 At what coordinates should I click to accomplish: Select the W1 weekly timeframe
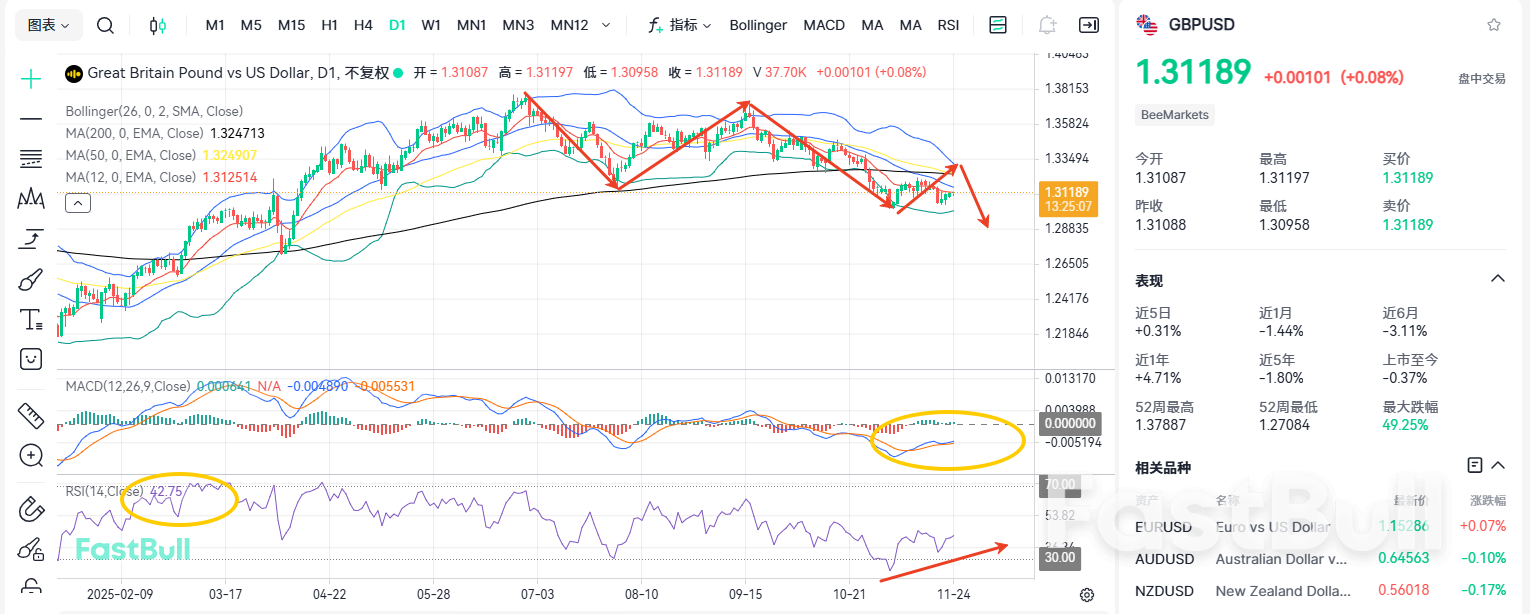click(431, 25)
